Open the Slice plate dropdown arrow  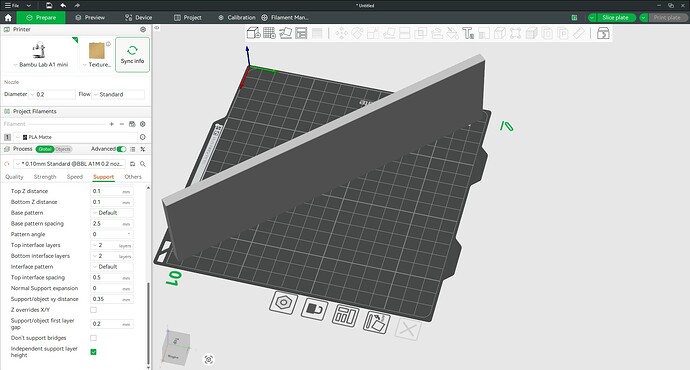click(x=592, y=18)
